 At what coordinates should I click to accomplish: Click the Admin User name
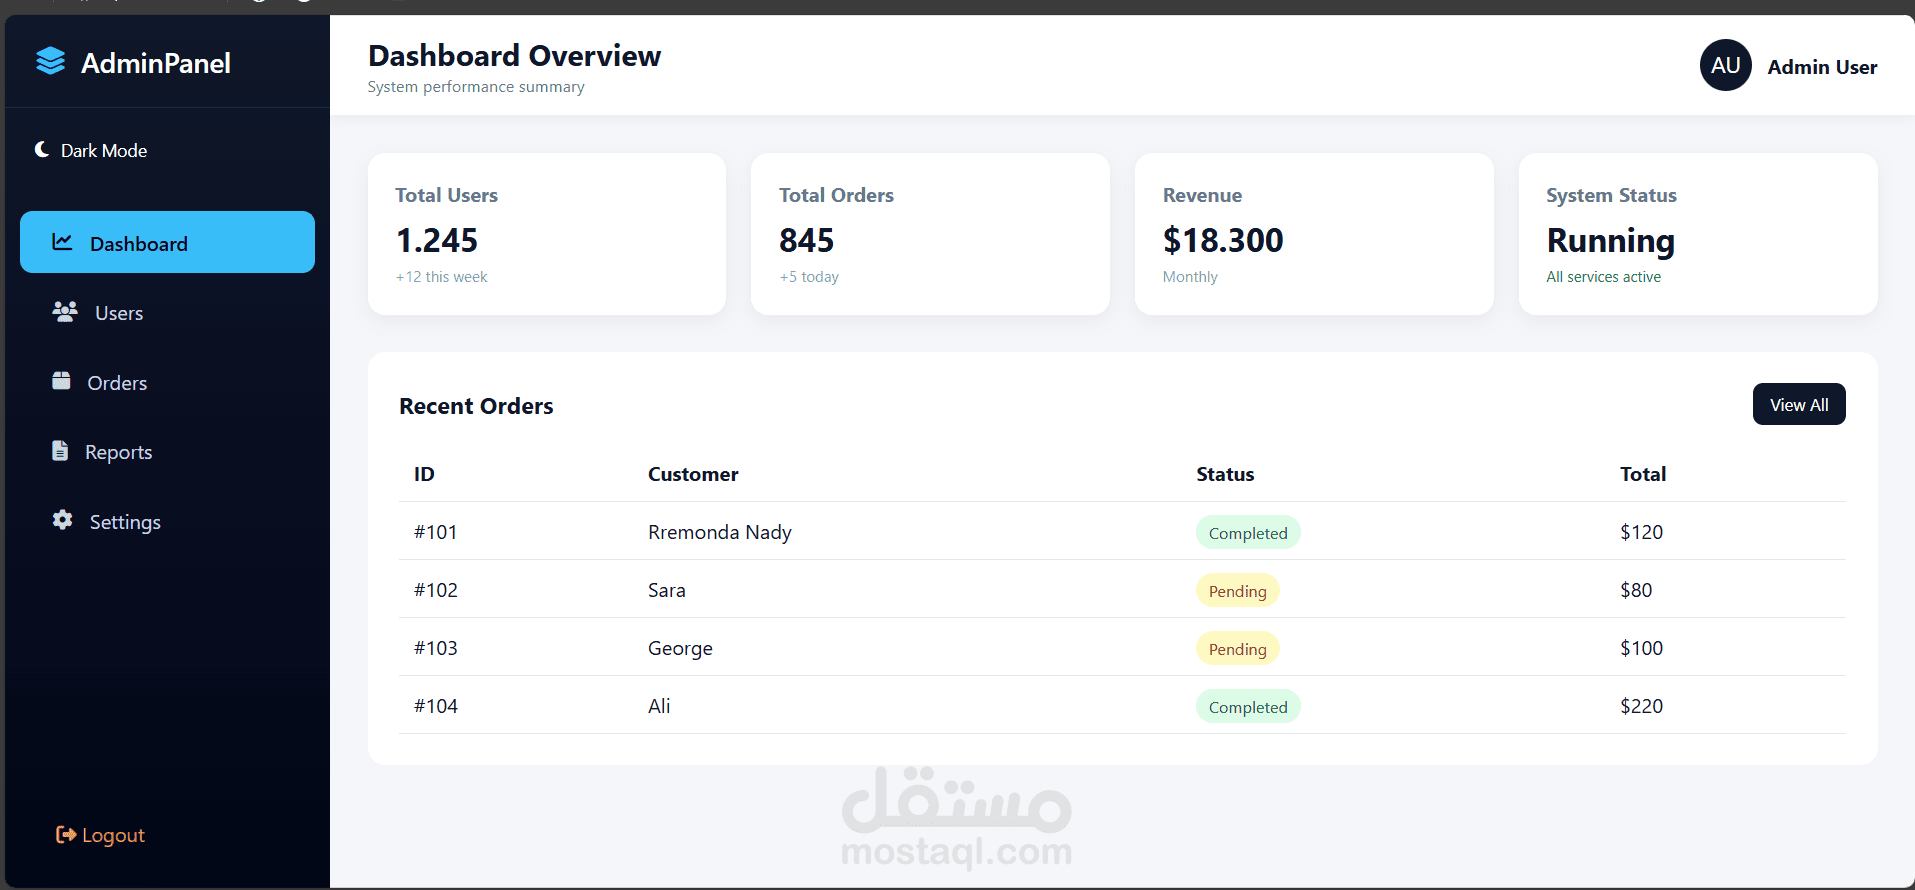click(x=1821, y=67)
